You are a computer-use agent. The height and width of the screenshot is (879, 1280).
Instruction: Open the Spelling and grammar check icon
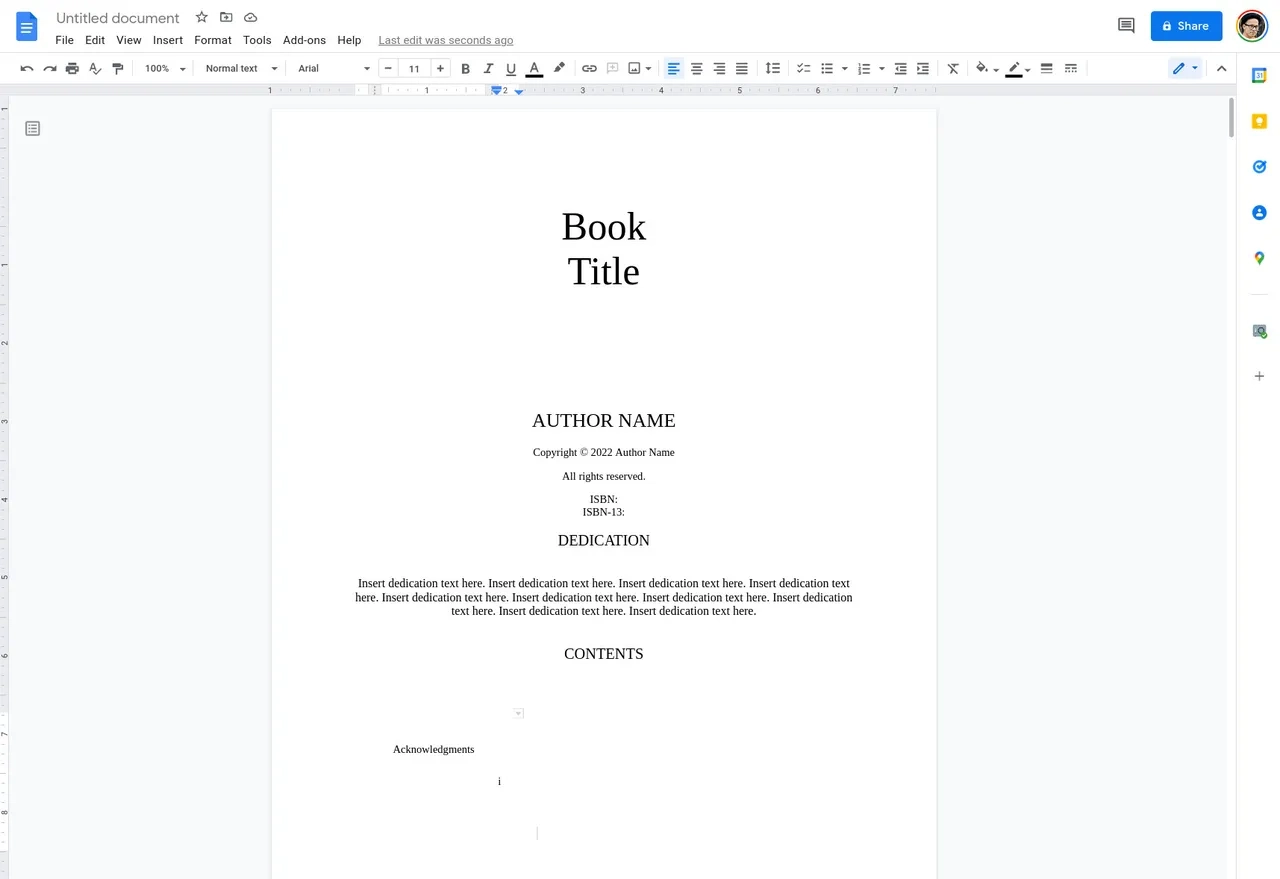tap(94, 68)
